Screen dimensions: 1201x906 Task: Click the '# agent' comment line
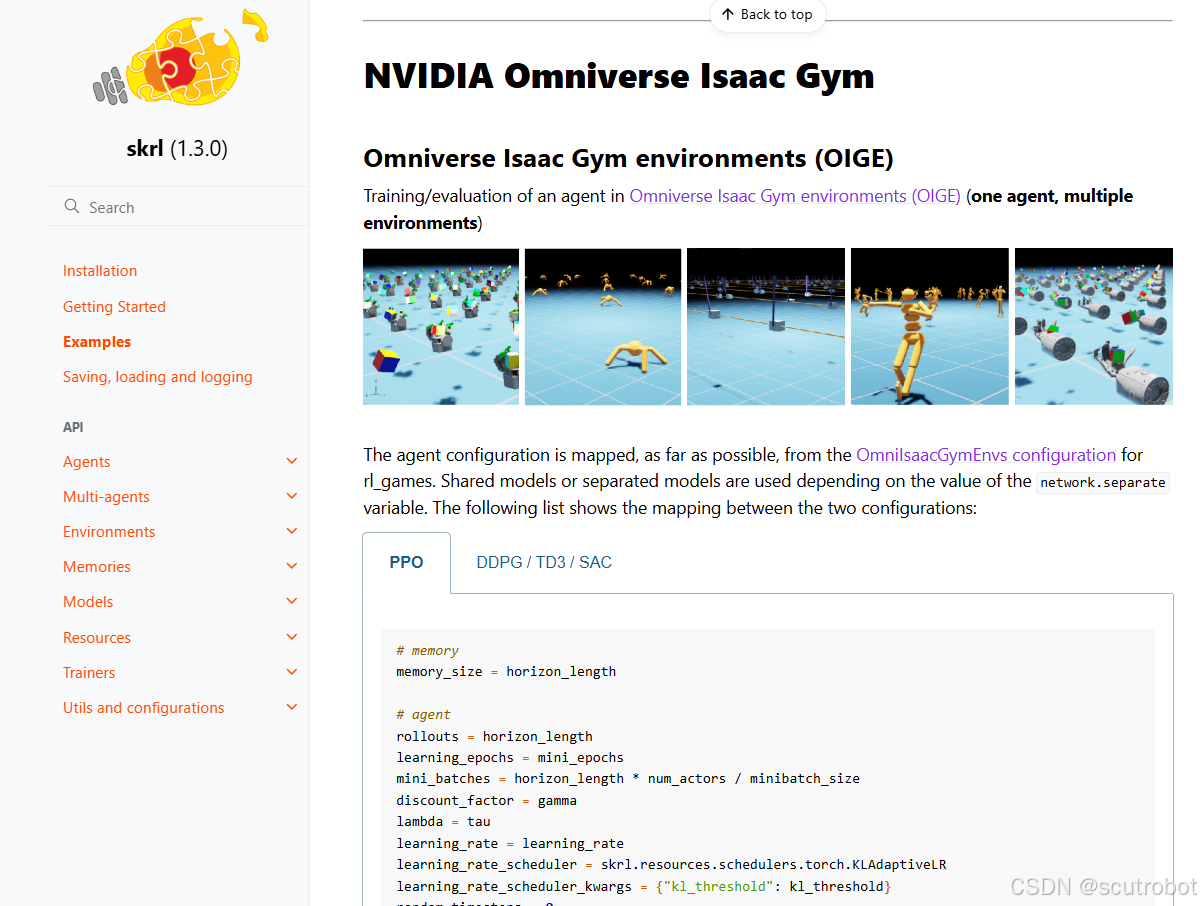[x=423, y=715]
